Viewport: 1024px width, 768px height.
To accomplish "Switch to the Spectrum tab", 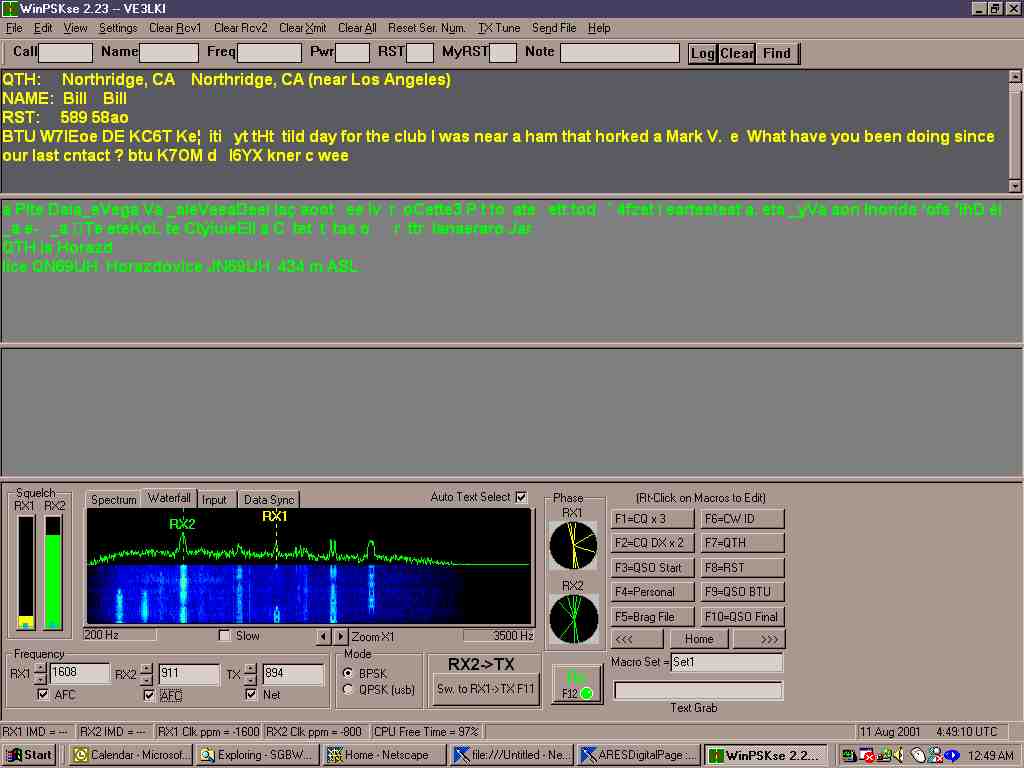I will (114, 500).
